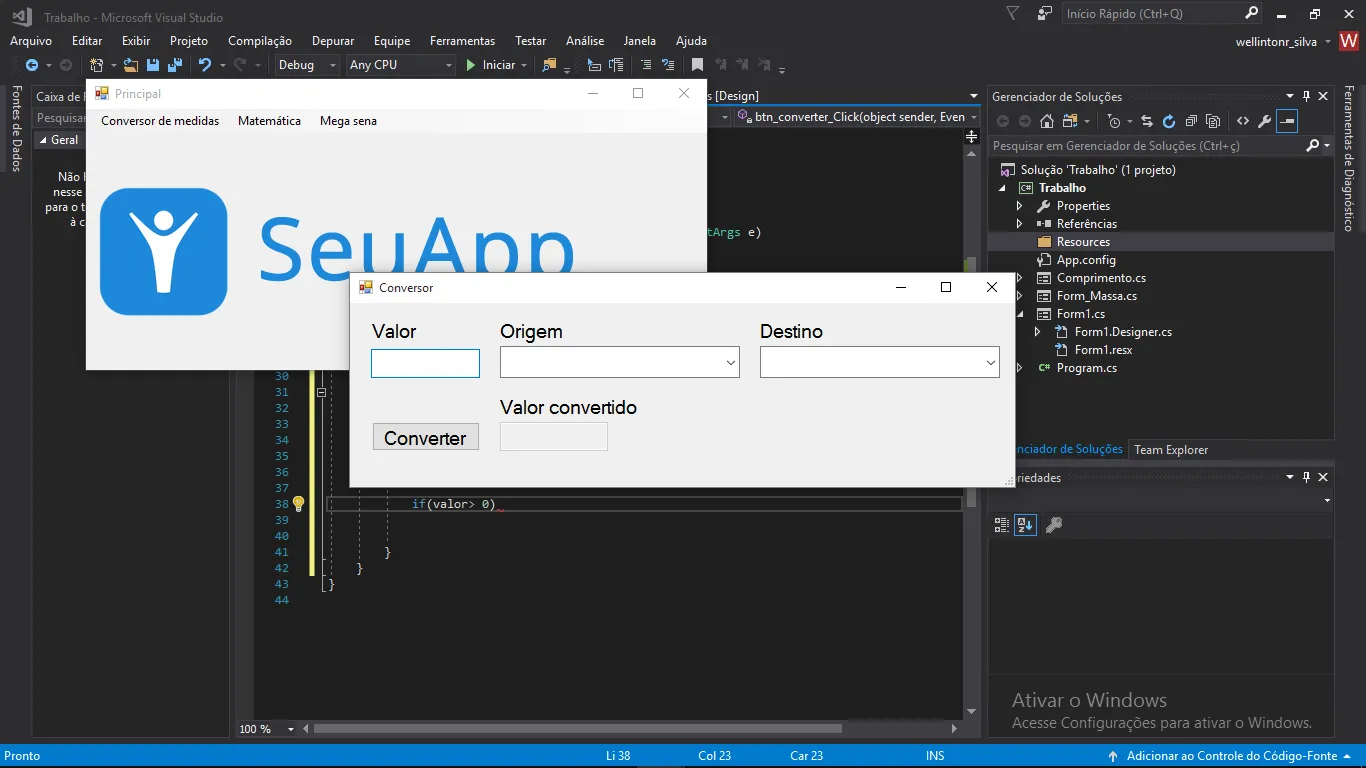Click the Home icon in Solution Explorer

coord(1046,121)
